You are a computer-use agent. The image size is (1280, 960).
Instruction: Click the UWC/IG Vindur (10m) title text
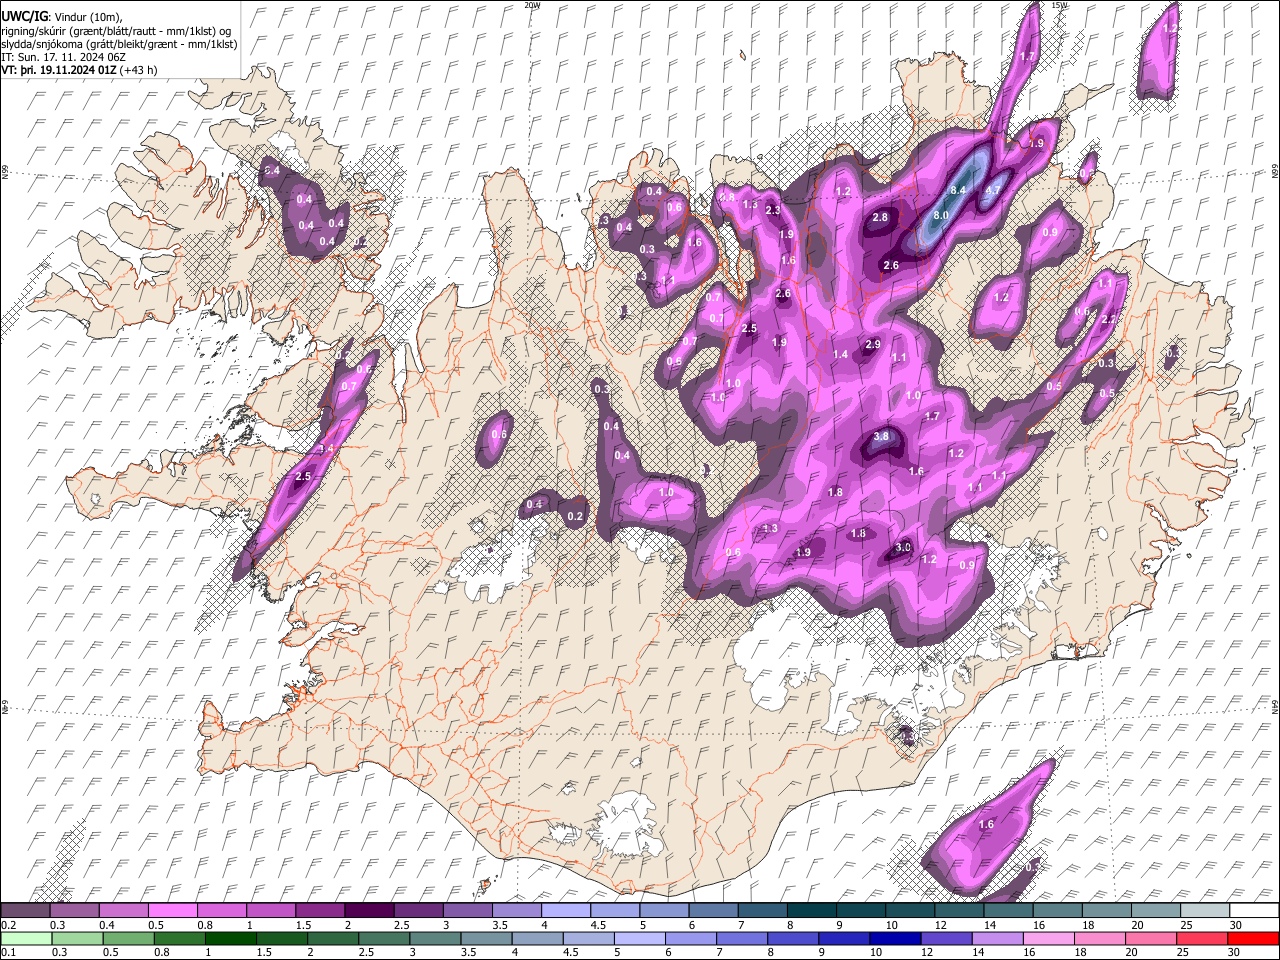tap(61, 16)
